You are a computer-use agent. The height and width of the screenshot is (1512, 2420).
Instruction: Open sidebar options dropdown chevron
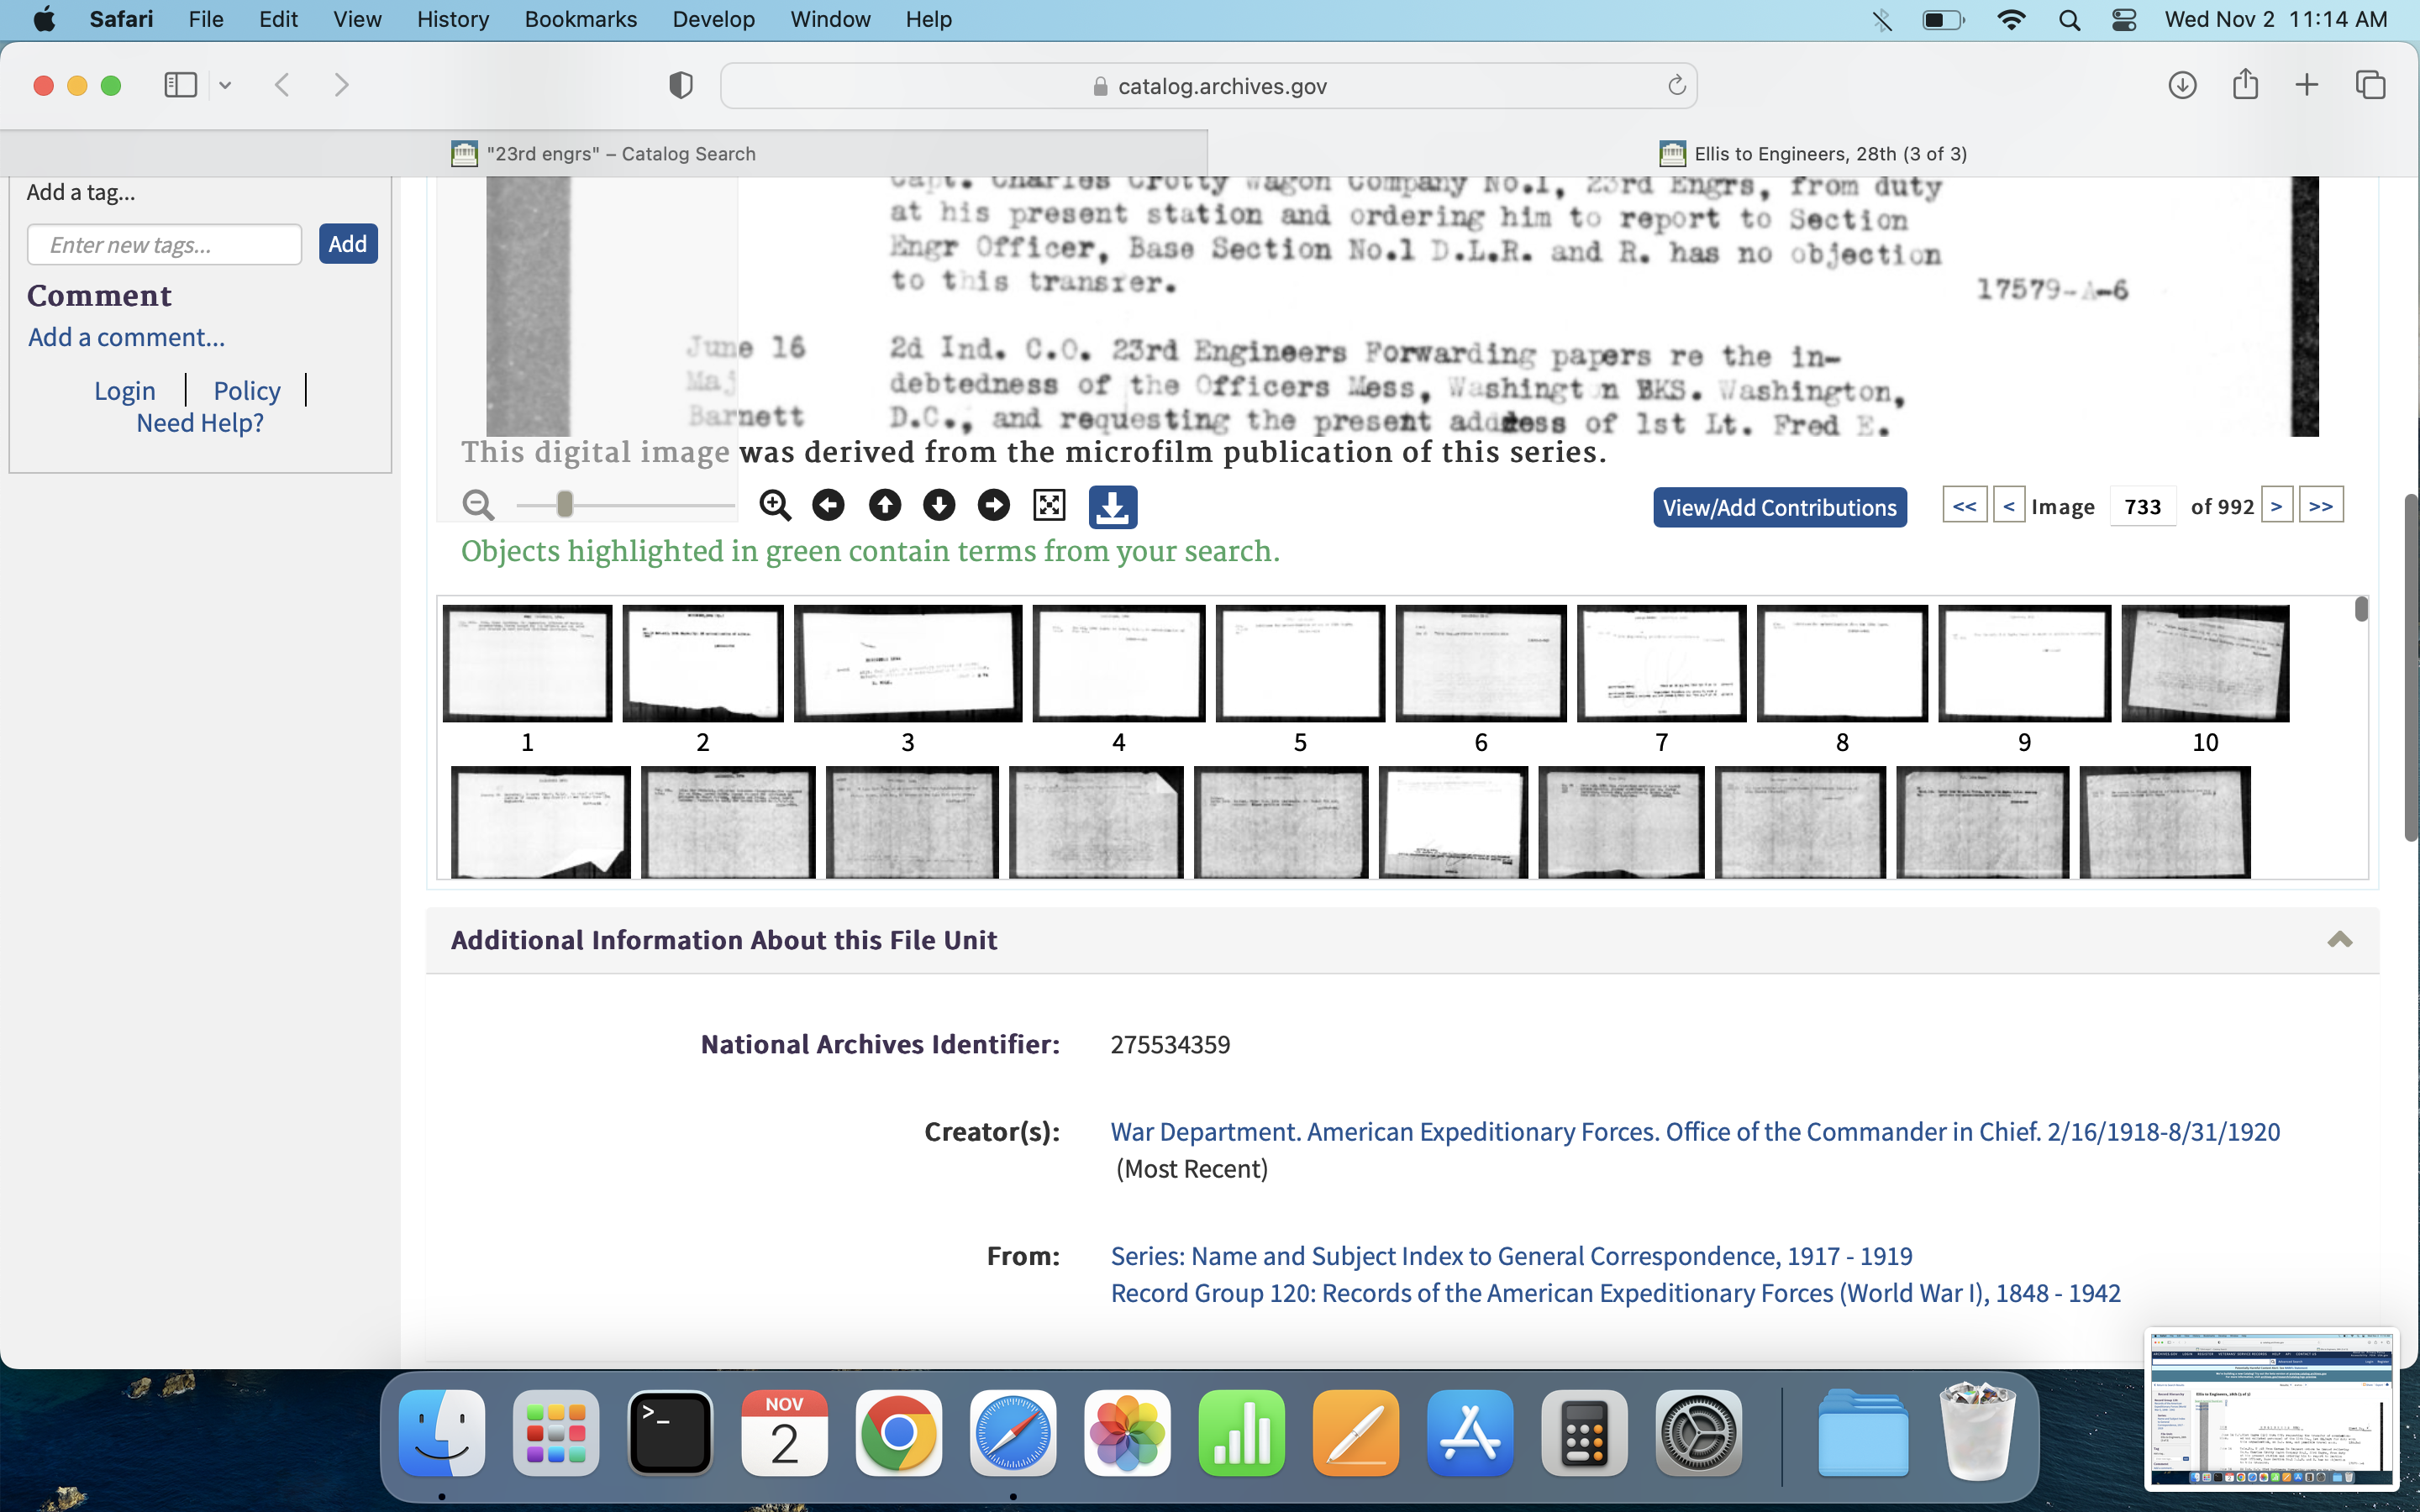(x=225, y=85)
